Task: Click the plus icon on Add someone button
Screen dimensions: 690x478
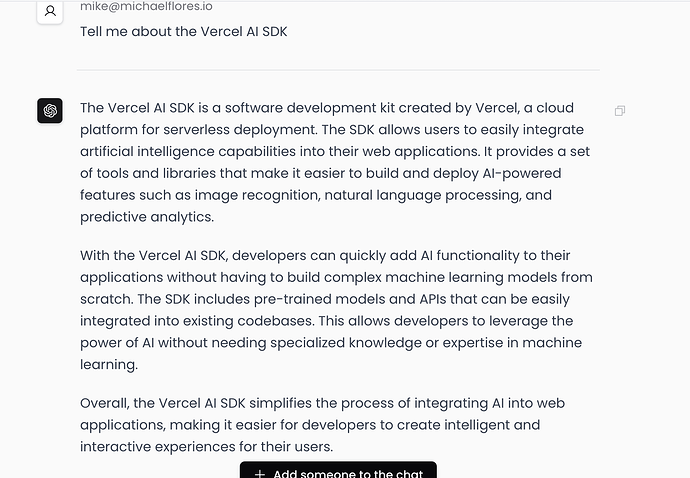Action: pos(260,474)
